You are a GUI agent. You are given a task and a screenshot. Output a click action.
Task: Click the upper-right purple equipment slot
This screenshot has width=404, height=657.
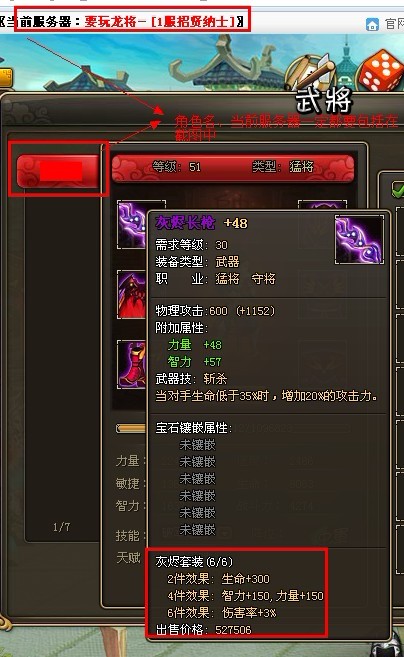pos(322,205)
